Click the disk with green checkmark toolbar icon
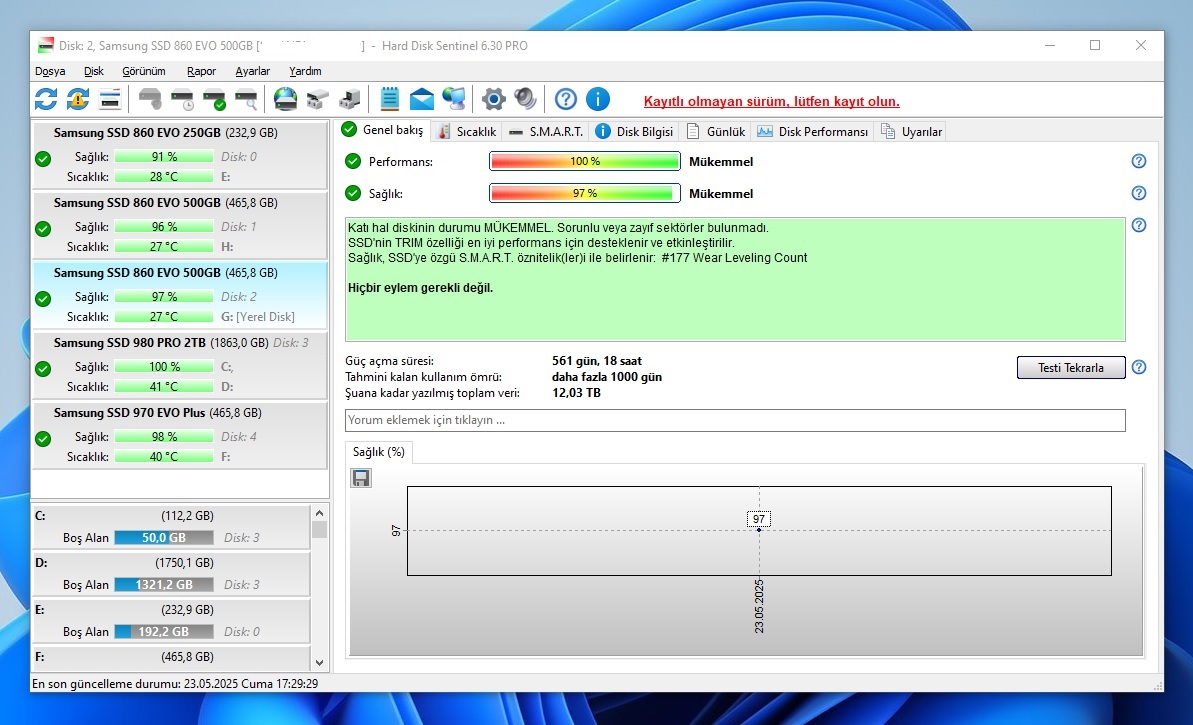 point(215,99)
